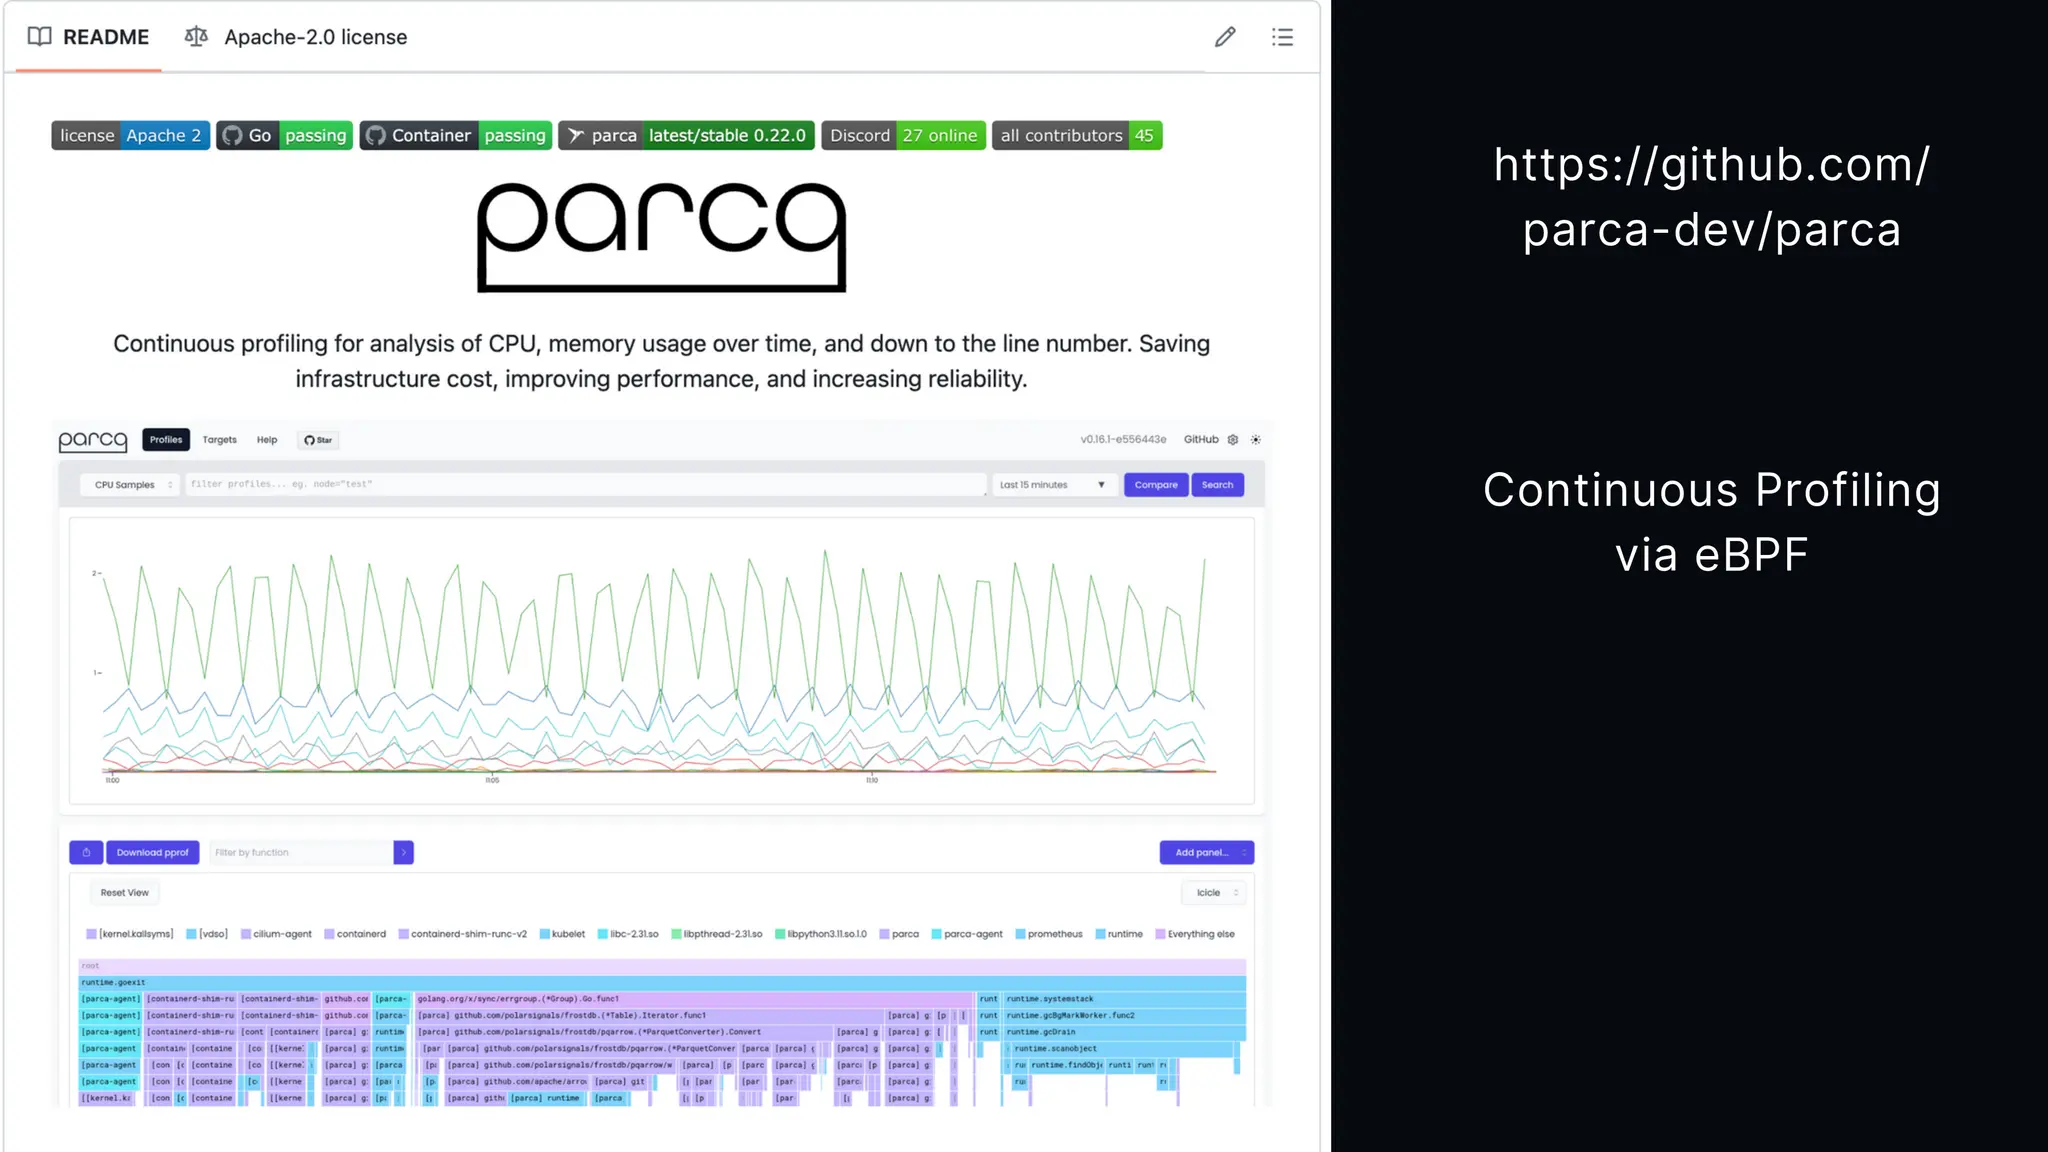The width and height of the screenshot is (2048, 1152).
Task: Click the large Parca logo image
Action: point(662,237)
